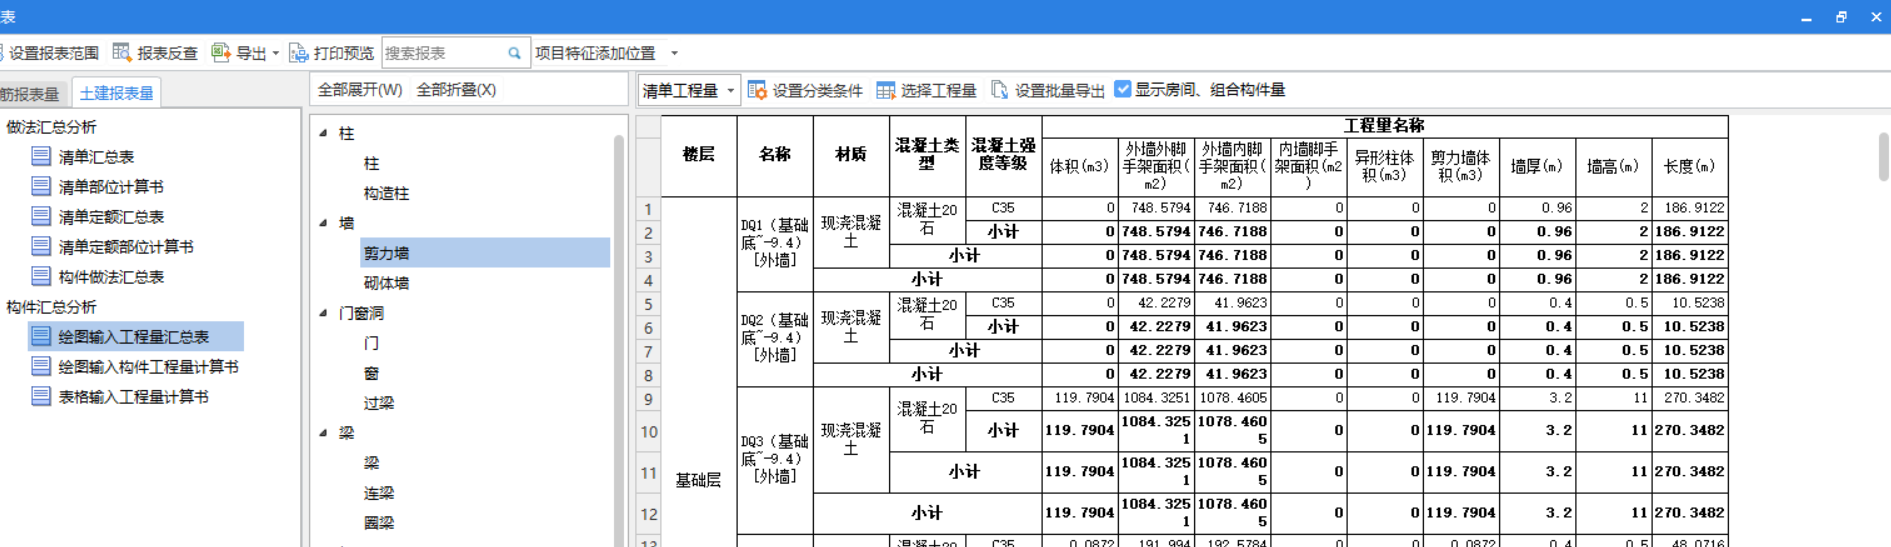Switch to the 土建报表量 tab
Image resolution: width=1891 pixels, height=547 pixels.
116,93
